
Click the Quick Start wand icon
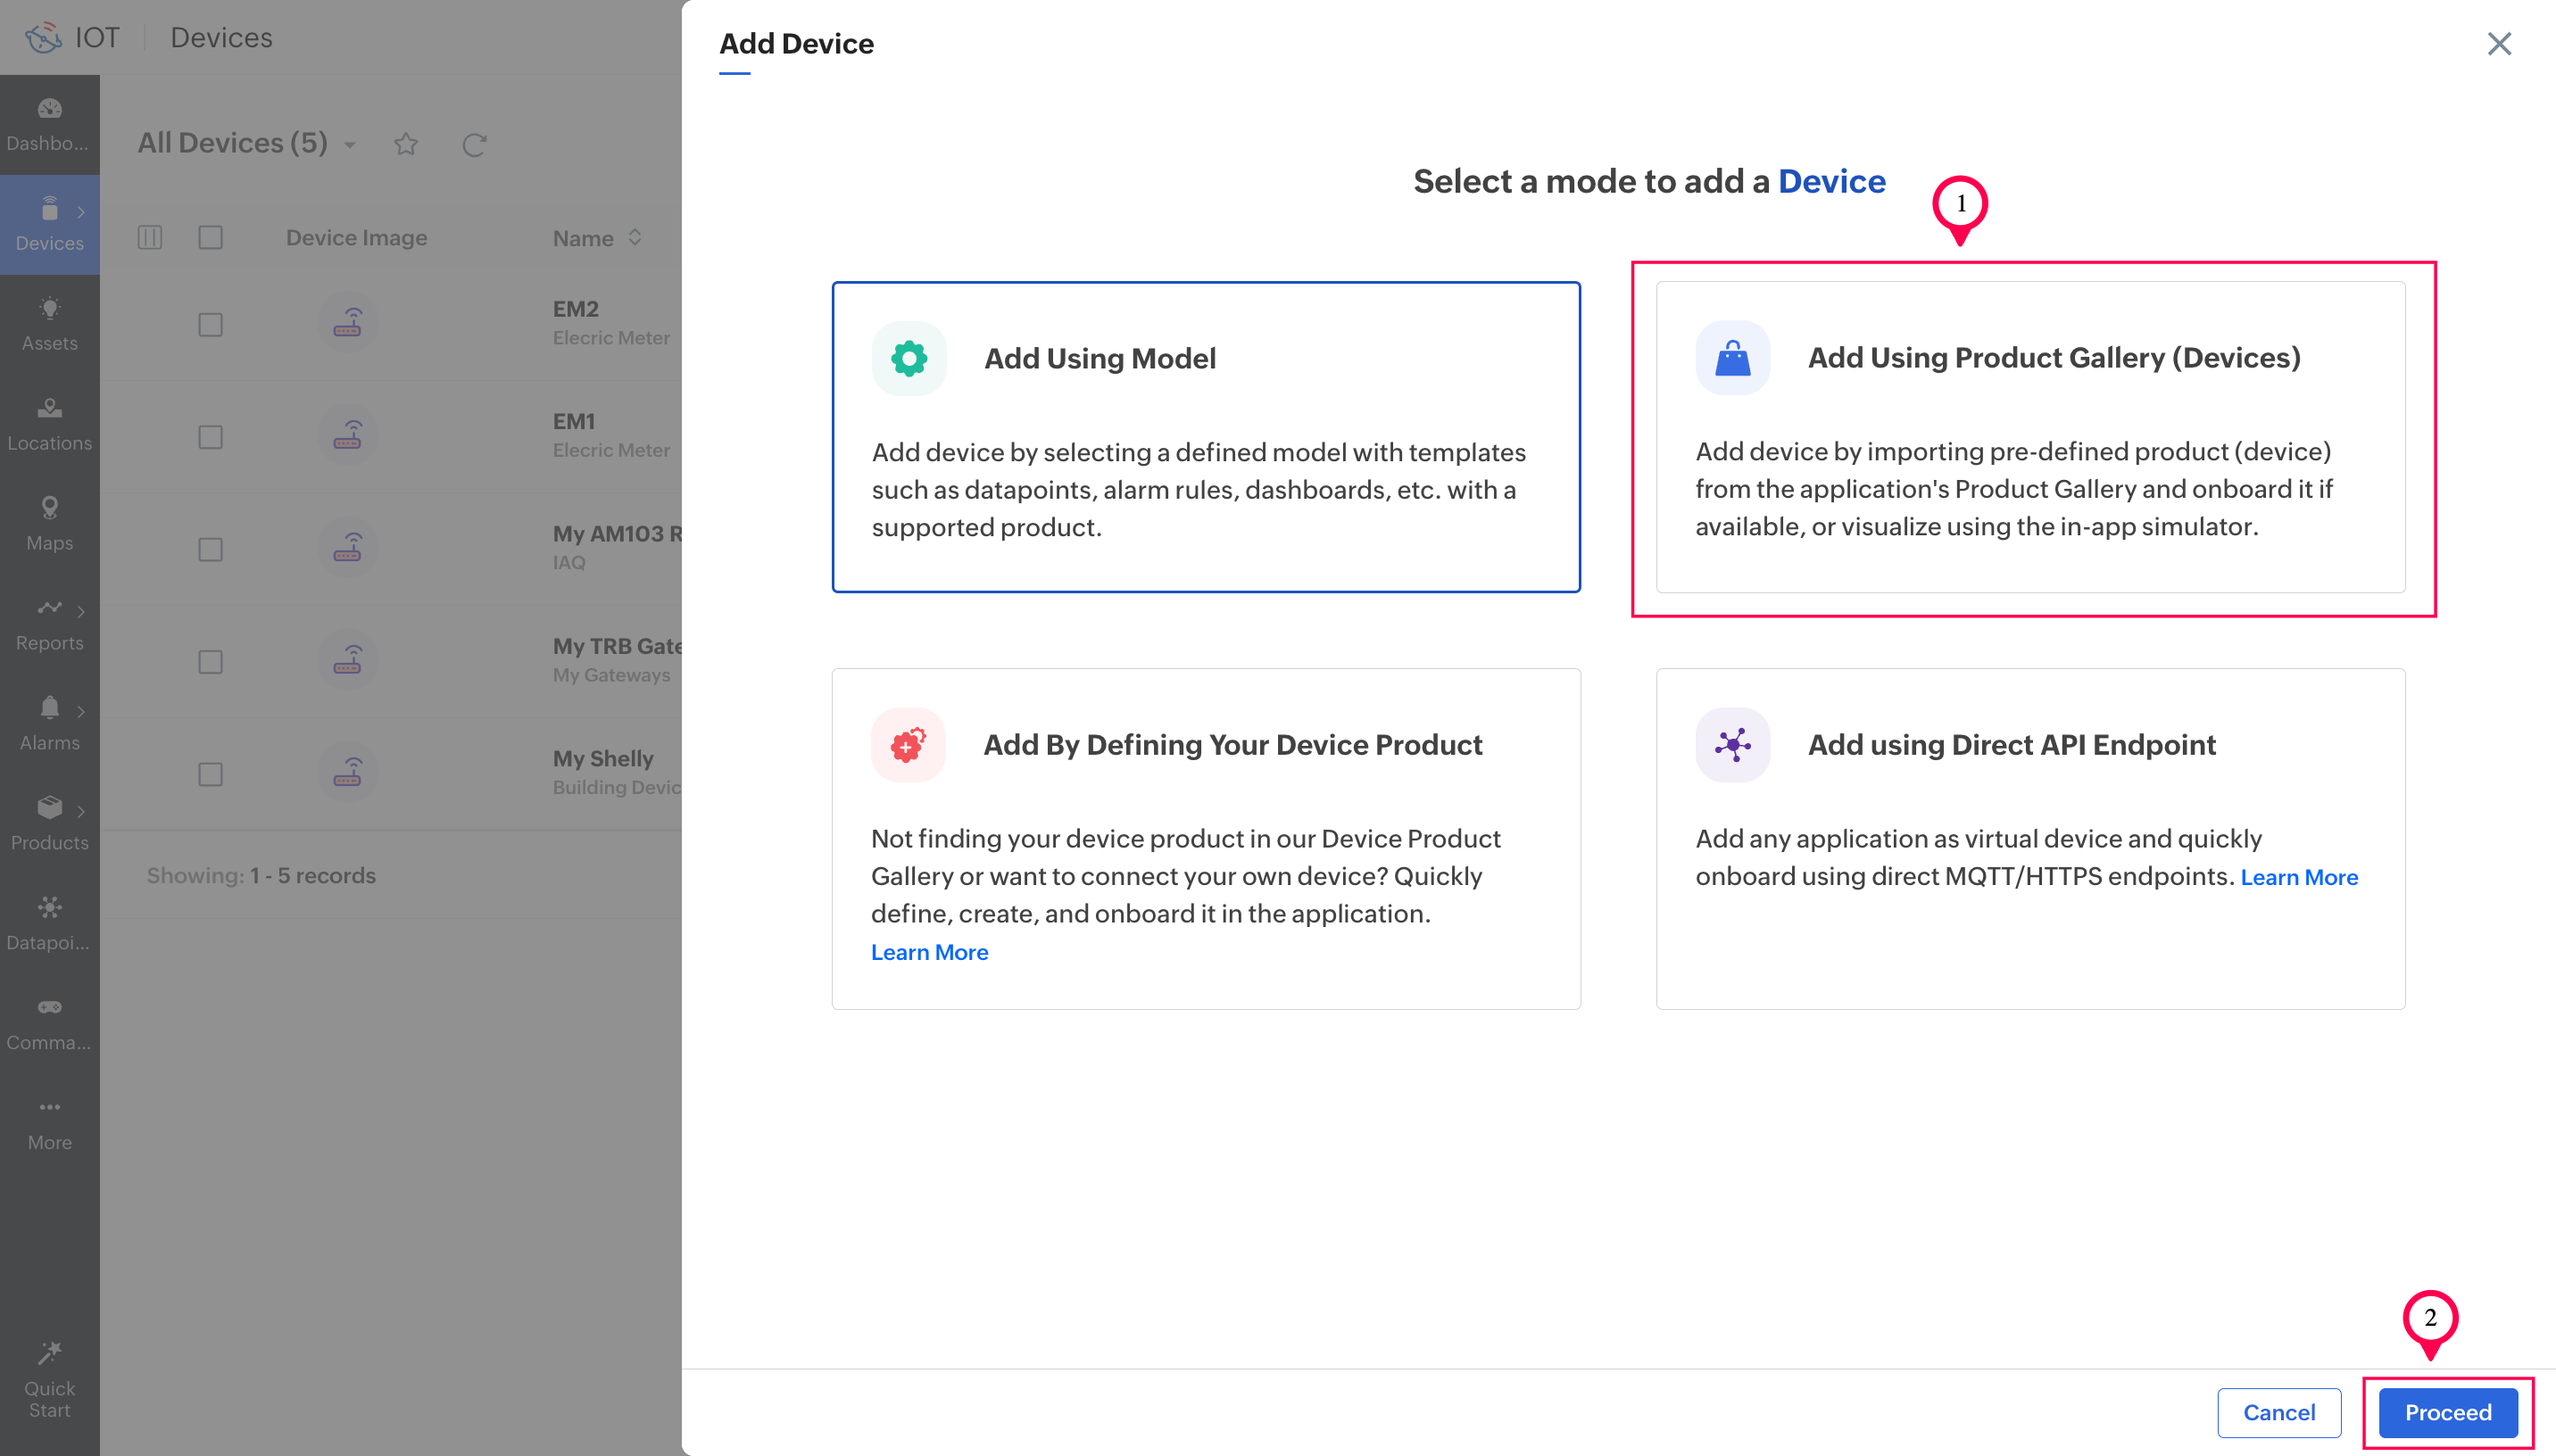pos(49,1353)
